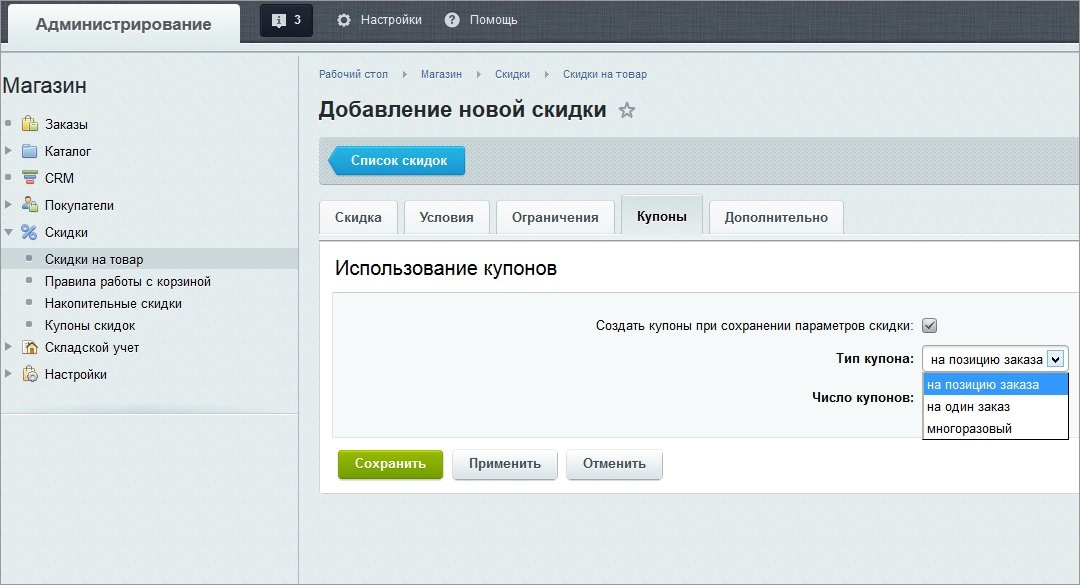Open Настройки in the top bar
The height and width of the screenshot is (585, 1080).
[391, 20]
